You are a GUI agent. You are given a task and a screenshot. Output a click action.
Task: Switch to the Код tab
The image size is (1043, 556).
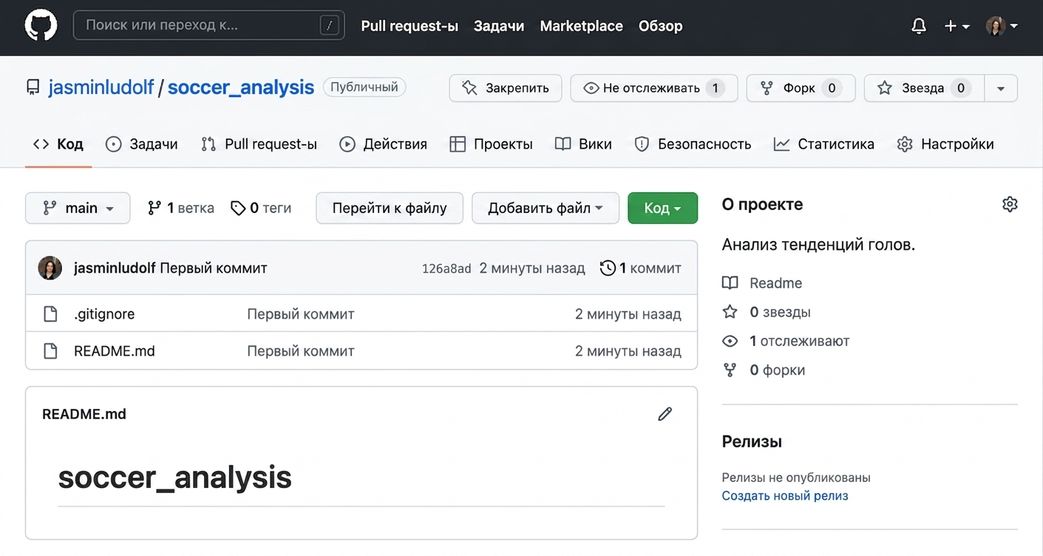pyautogui.click(x=58, y=144)
